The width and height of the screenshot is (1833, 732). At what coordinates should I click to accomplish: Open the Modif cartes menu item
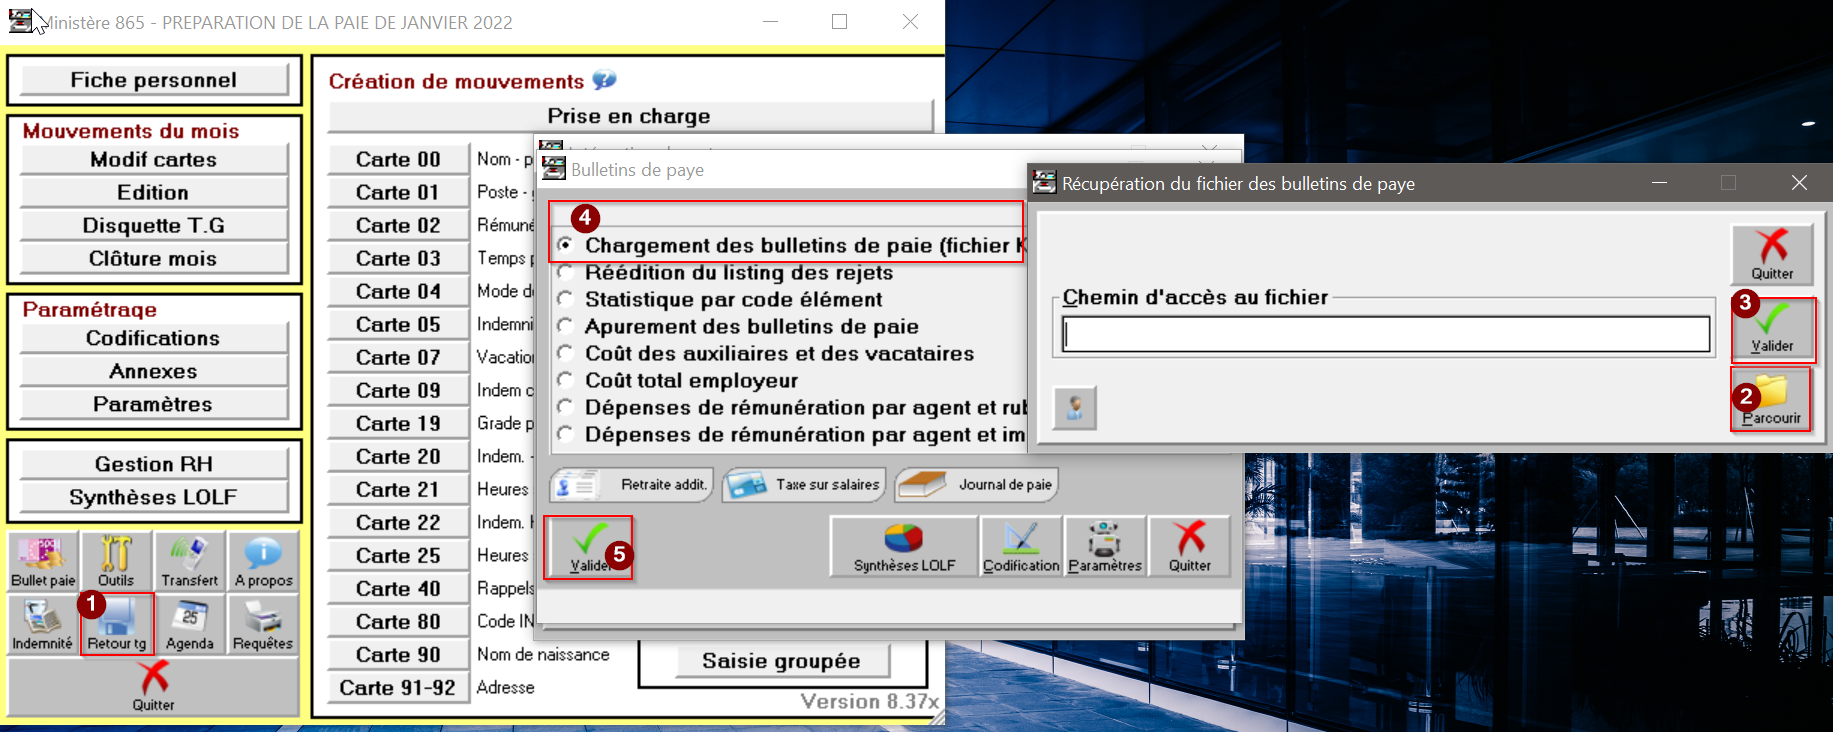coord(153,160)
